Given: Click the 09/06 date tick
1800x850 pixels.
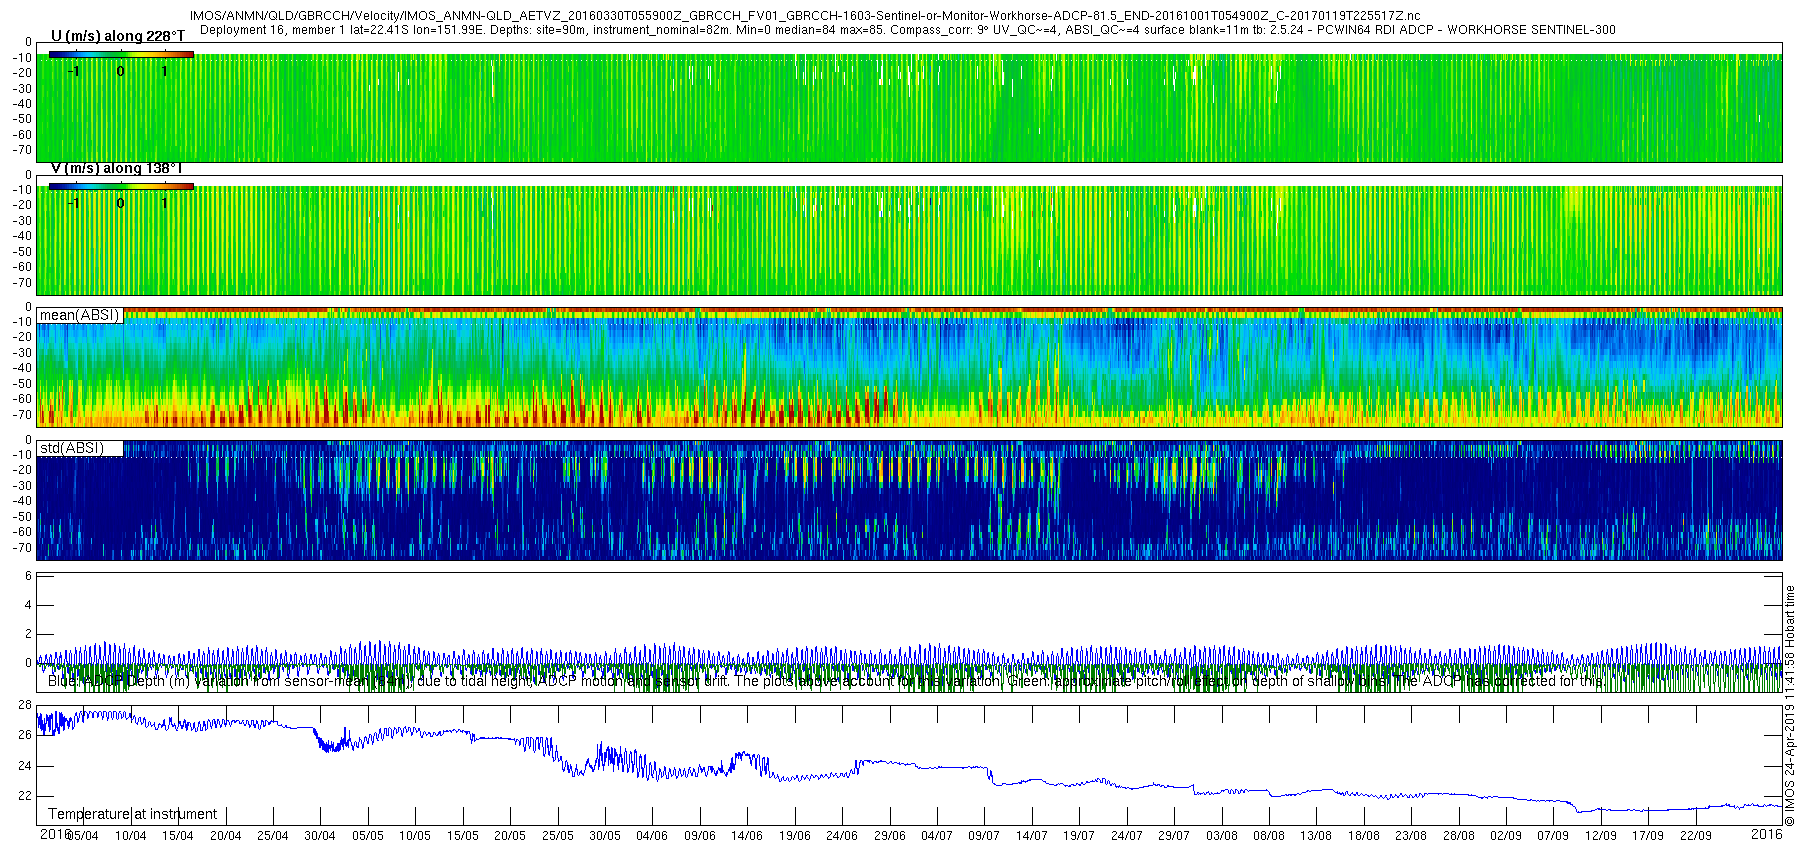Looking at the screenshot, I should 700,836.
